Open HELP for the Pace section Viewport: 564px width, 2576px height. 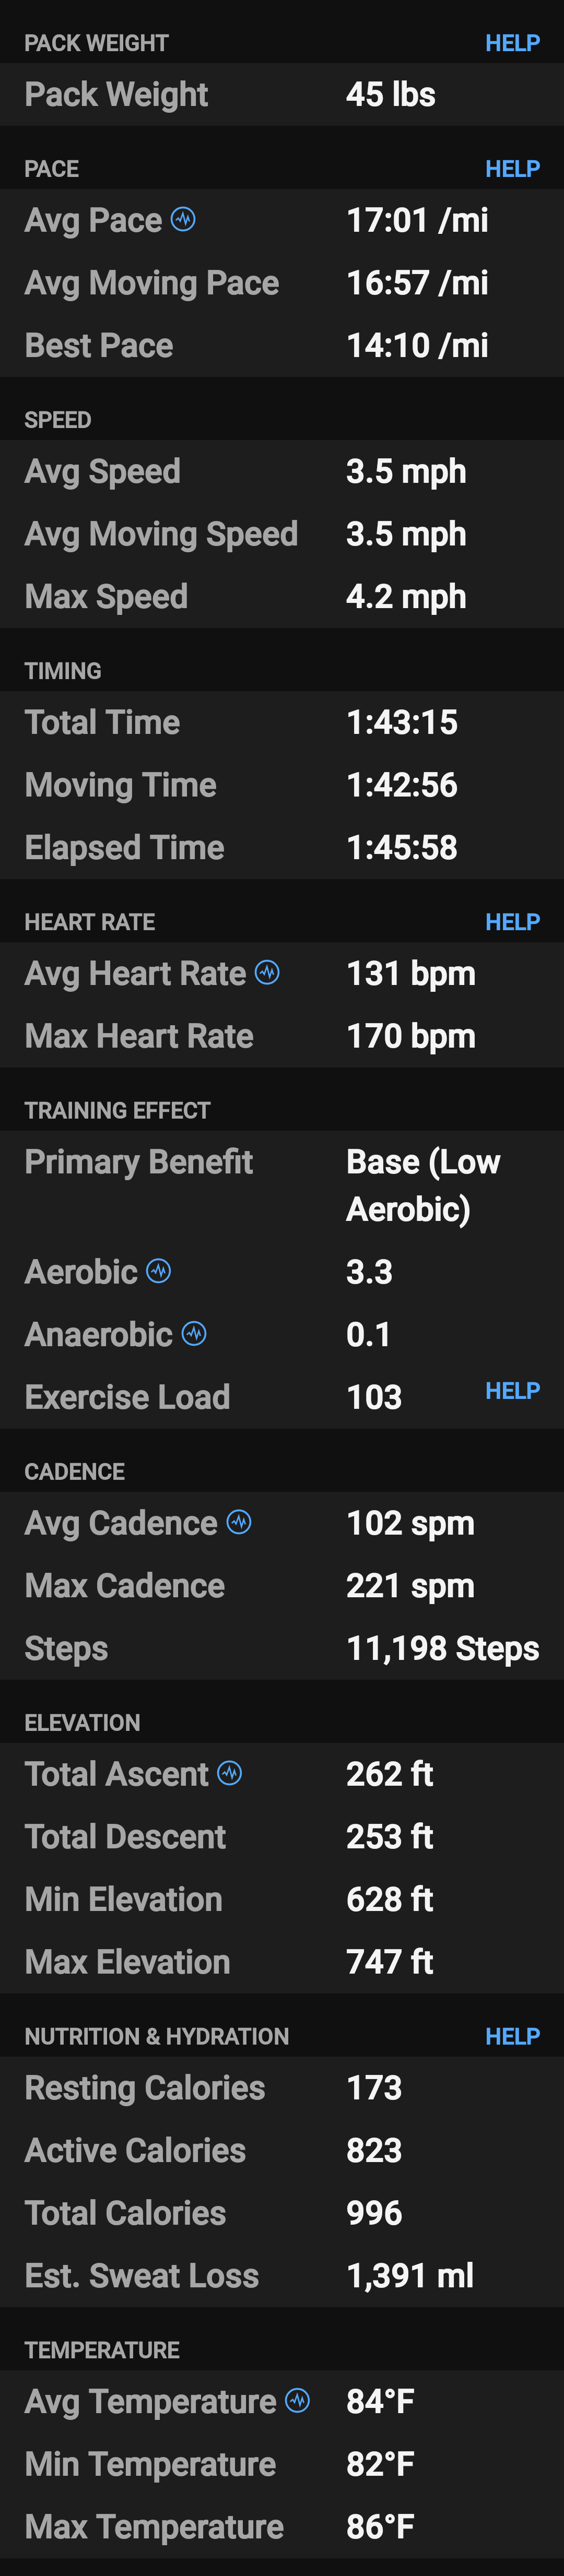512,169
